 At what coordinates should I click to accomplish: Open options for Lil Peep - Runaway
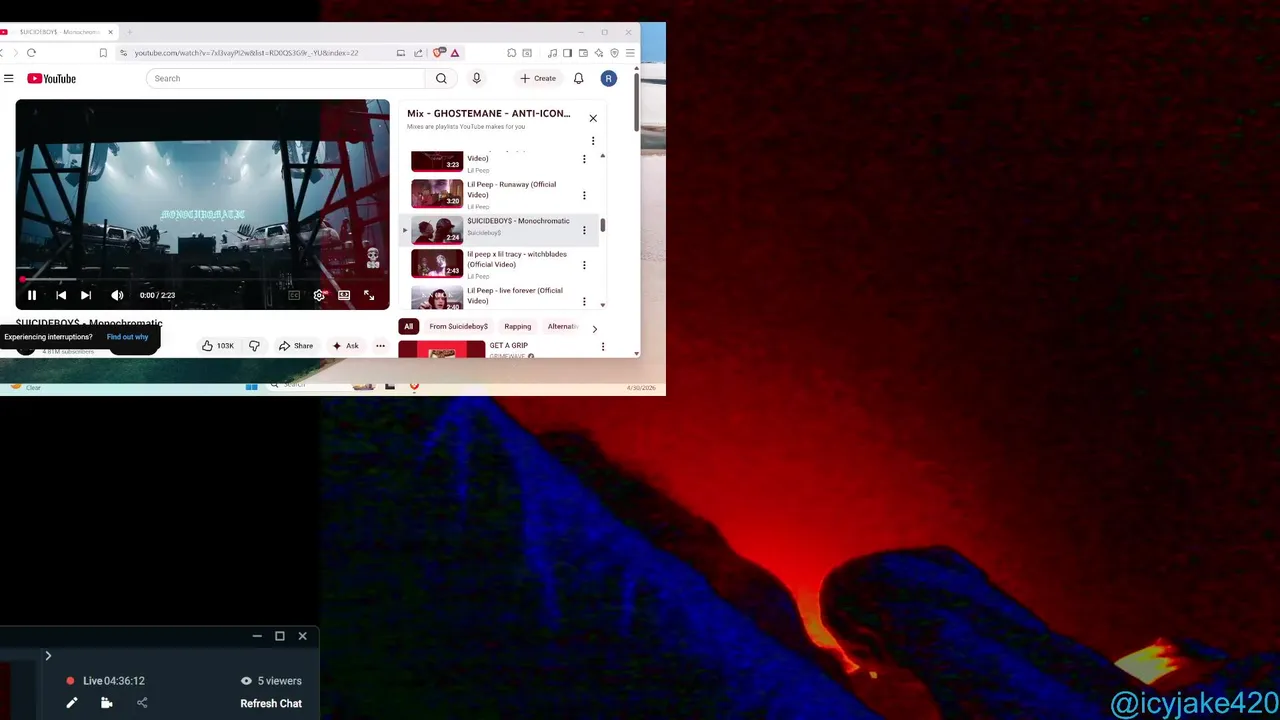click(584, 195)
